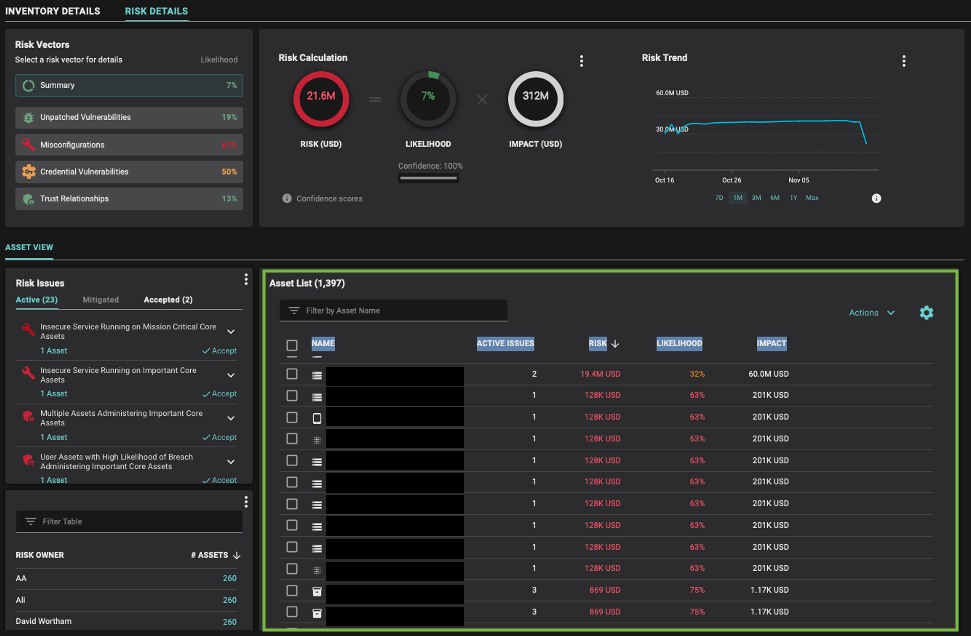Sort by IMPACT column header
Image resolution: width=971 pixels, height=636 pixels.
(771, 344)
